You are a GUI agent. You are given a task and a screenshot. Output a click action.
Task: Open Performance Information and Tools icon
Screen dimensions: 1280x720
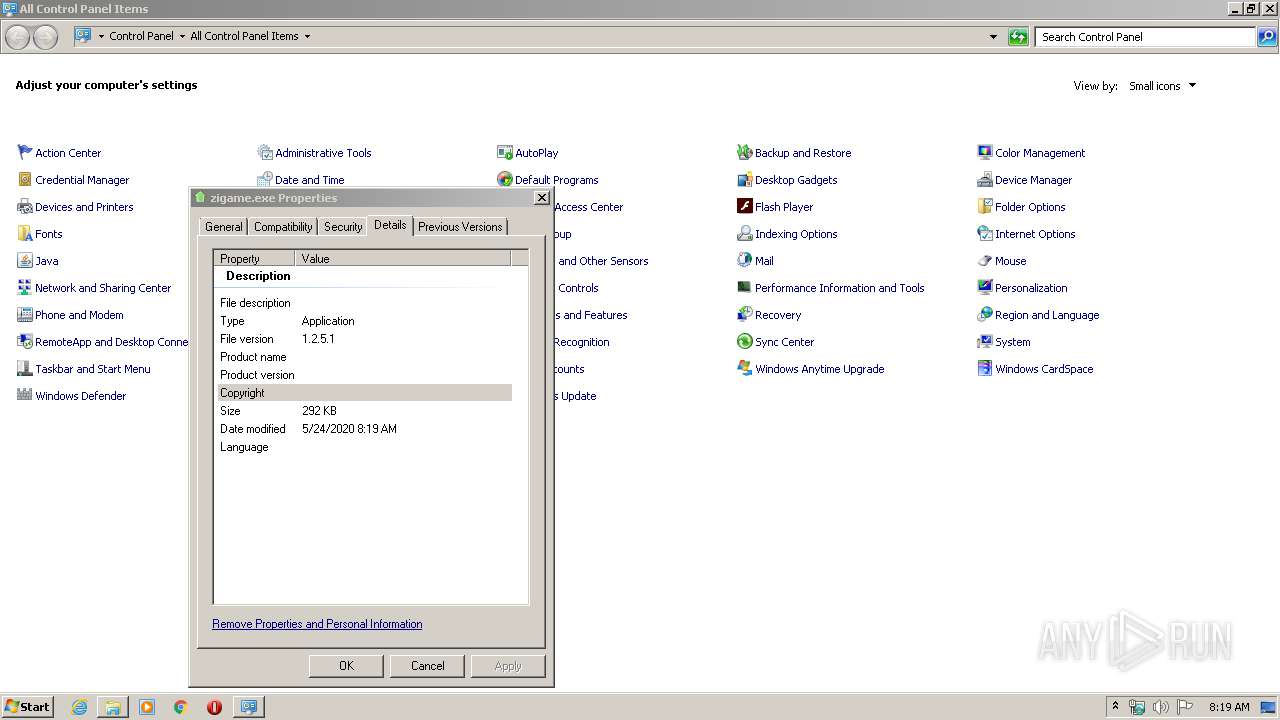click(745, 287)
